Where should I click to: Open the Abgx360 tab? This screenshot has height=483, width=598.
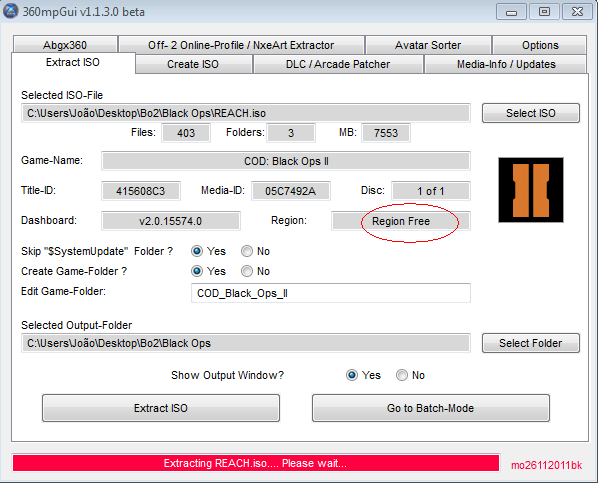(x=65, y=45)
